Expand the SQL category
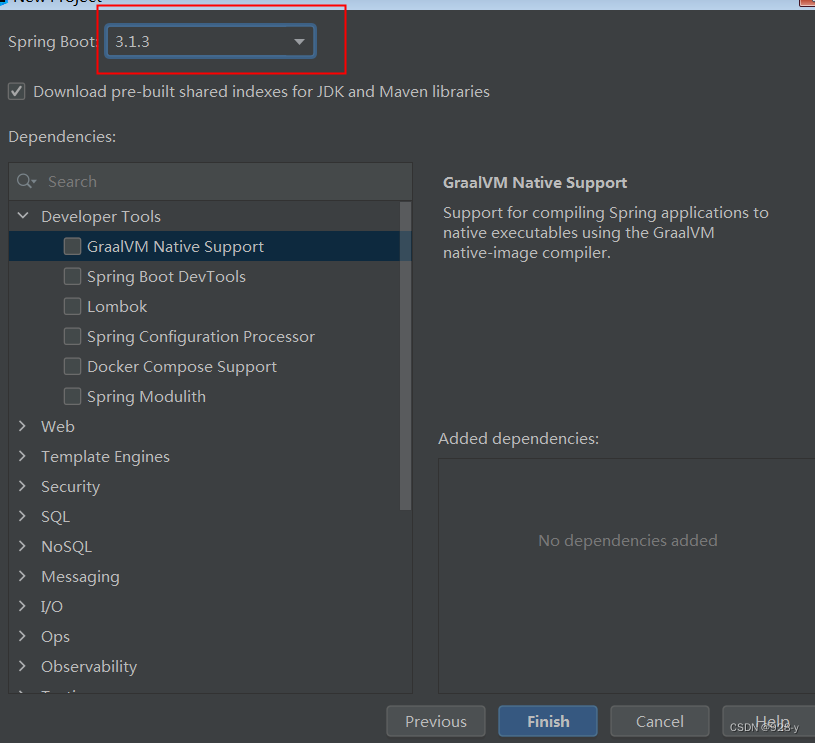This screenshot has height=743, width=815. pos(22,516)
